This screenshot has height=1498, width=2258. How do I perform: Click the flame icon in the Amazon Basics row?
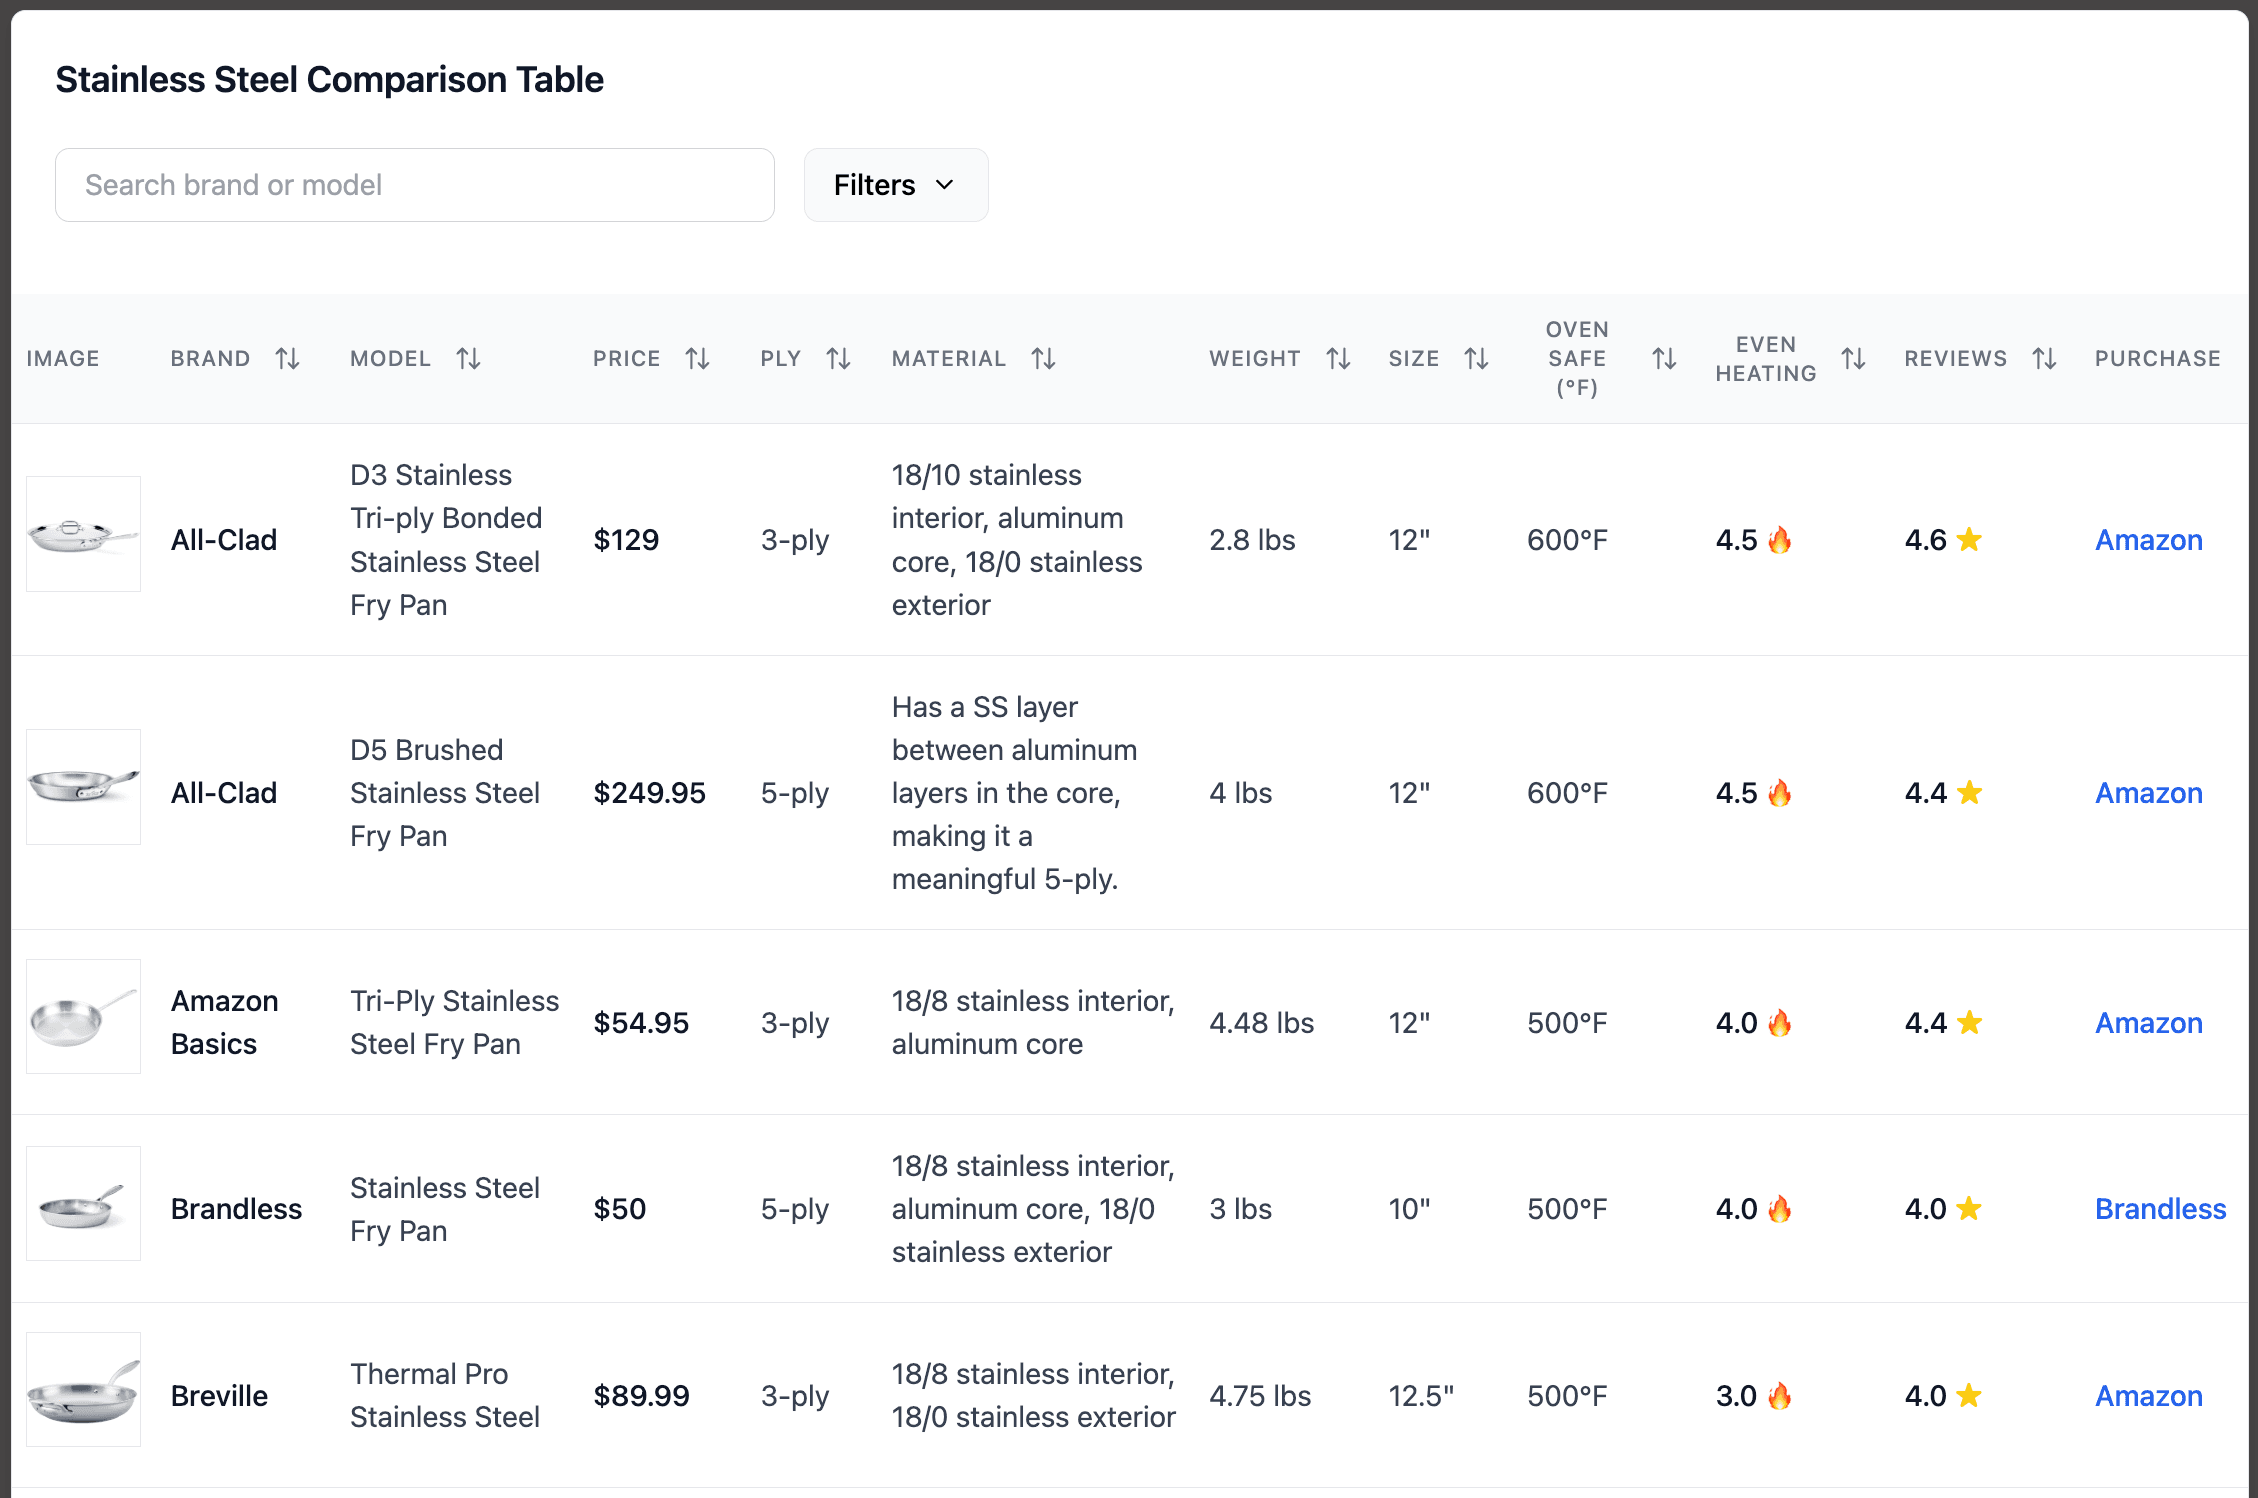click(x=1779, y=1023)
